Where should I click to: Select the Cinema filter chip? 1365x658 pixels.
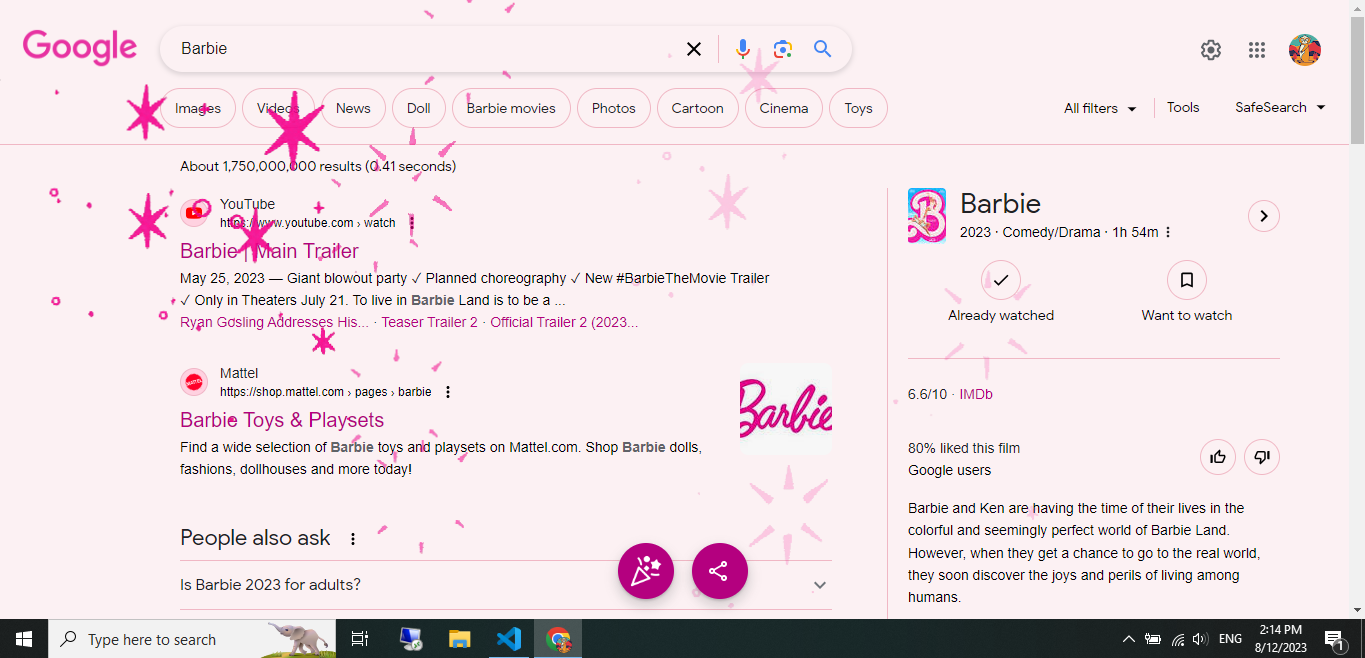[784, 108]
